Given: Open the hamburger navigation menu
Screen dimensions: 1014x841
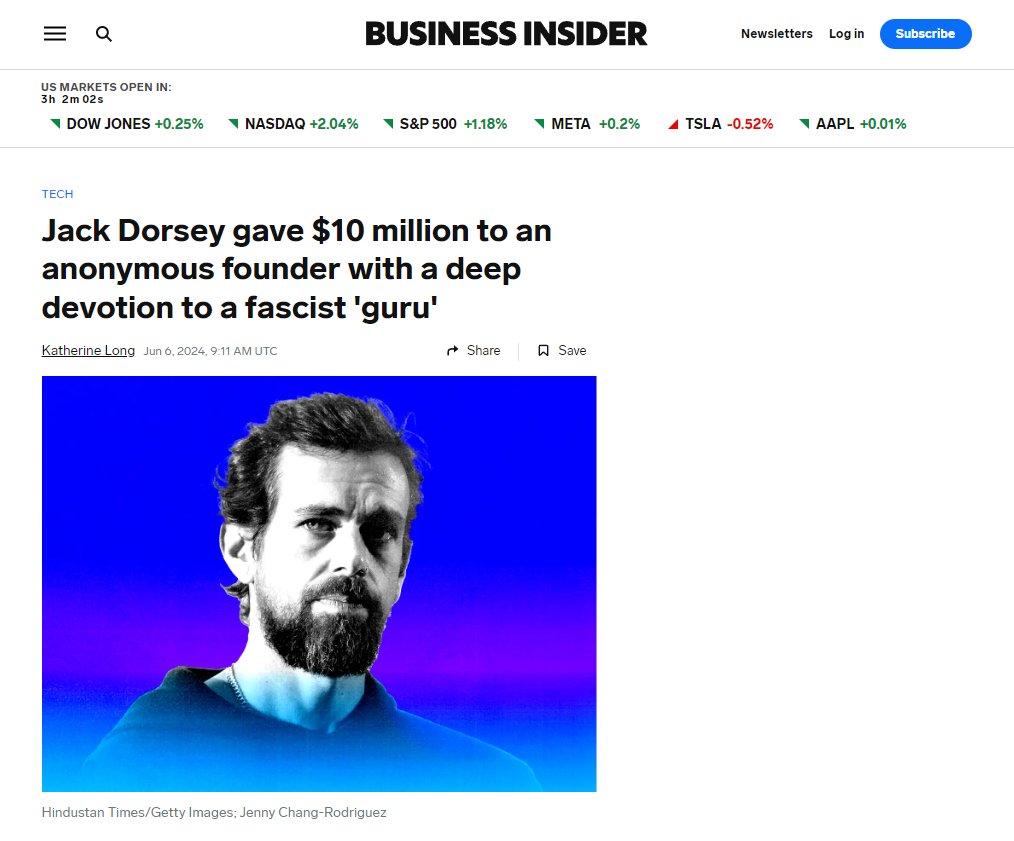Looking at the screenshot, I should pyautogui.click(x=55, y=34).
